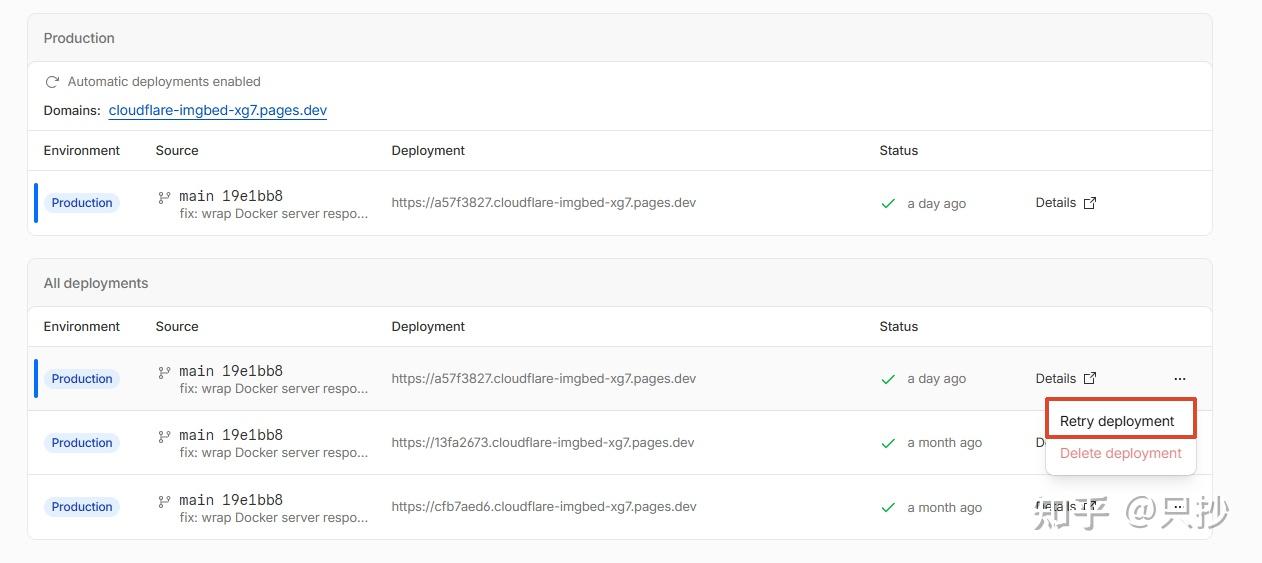Open the cfb7aed6 deployment URL

tap(544, 507)
